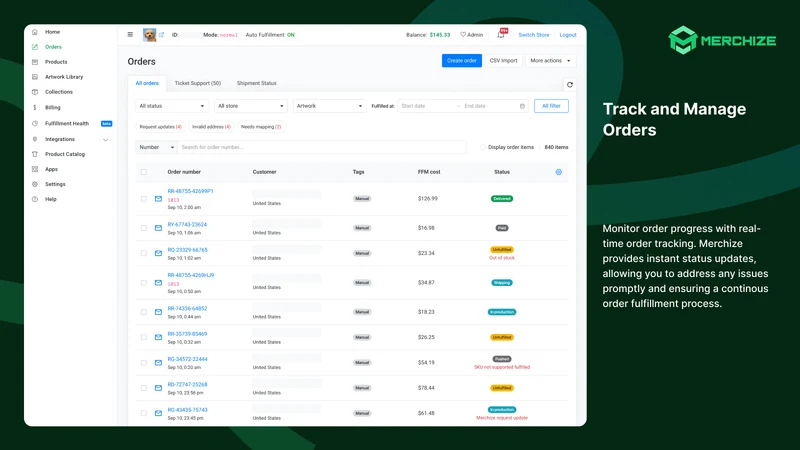Viewport: 800px width, 450px height.
Task: Click the refresh orders icon
Action: tap(570, 85)
